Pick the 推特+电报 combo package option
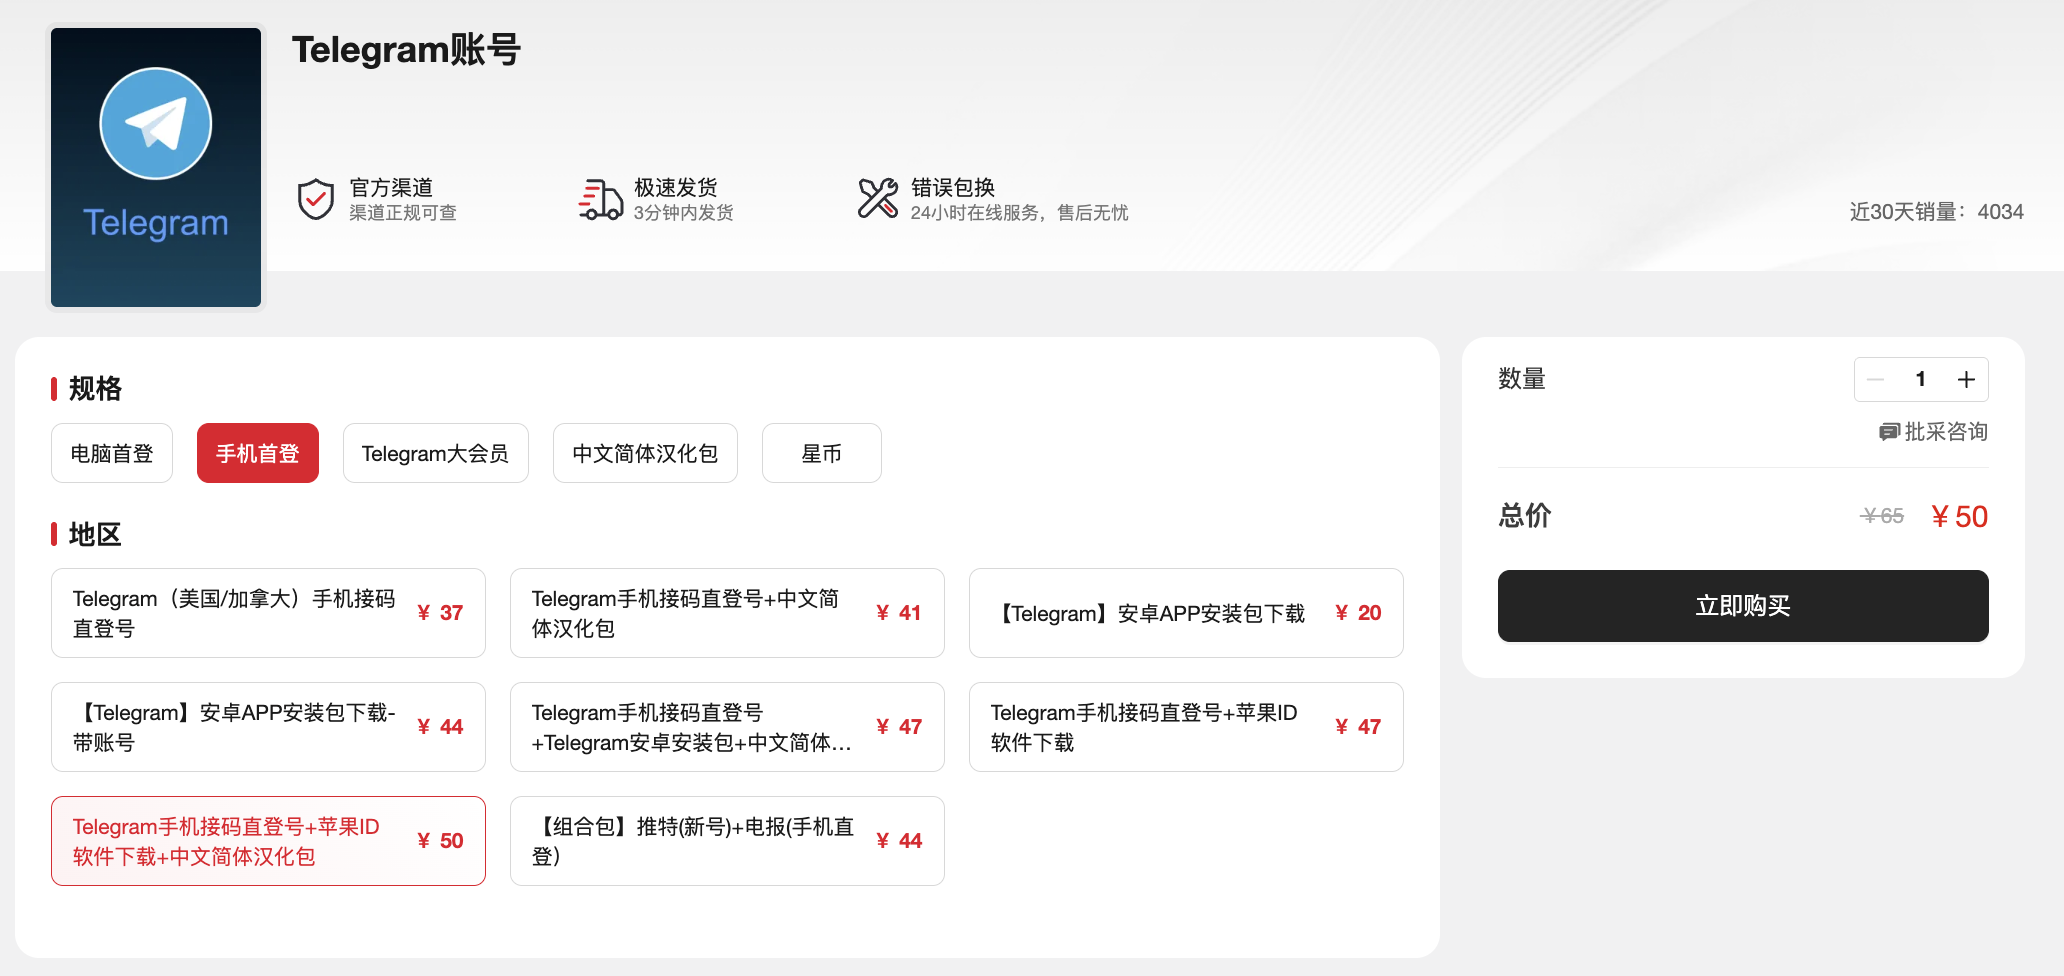 [x=727, y=841]
